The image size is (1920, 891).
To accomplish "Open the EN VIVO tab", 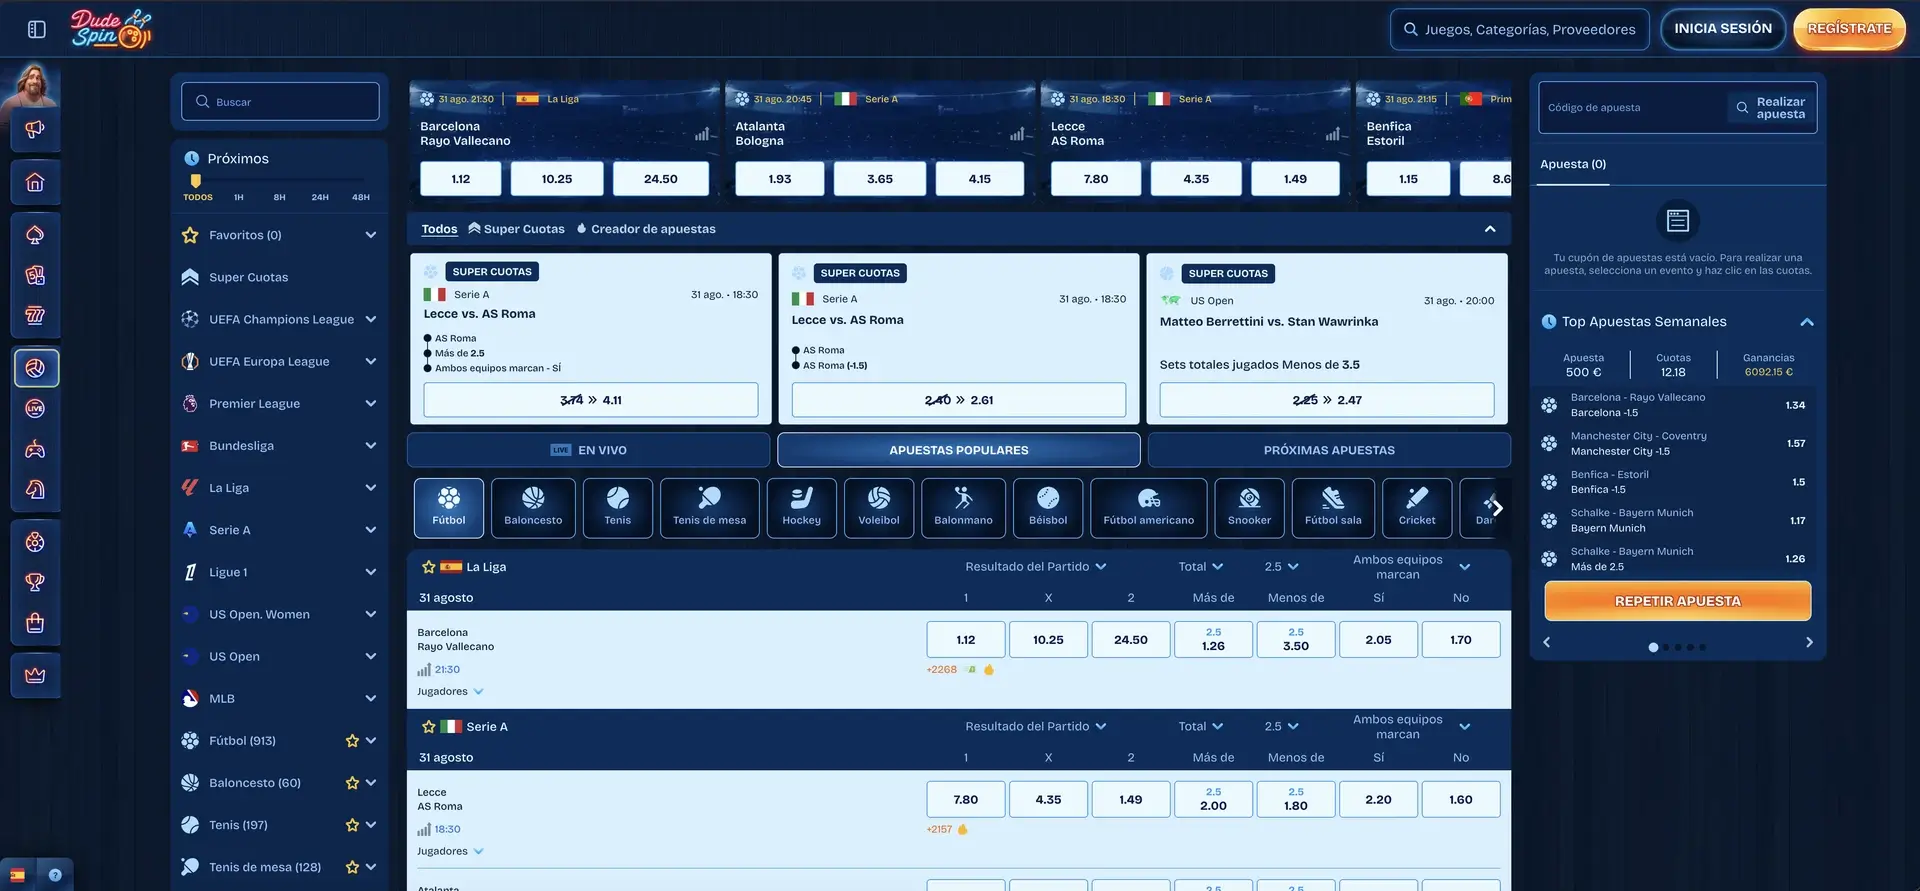I will (588, 450).
